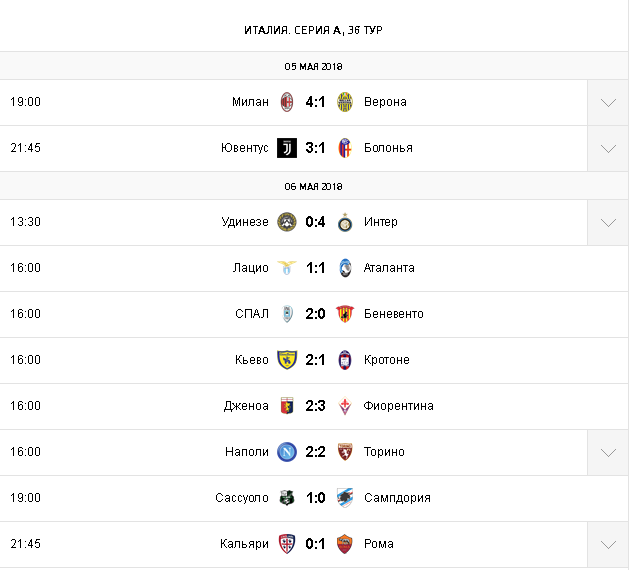Click the Milan club crest icon
The height and width of the screenshot is (570, 629).
click(287, 102)
